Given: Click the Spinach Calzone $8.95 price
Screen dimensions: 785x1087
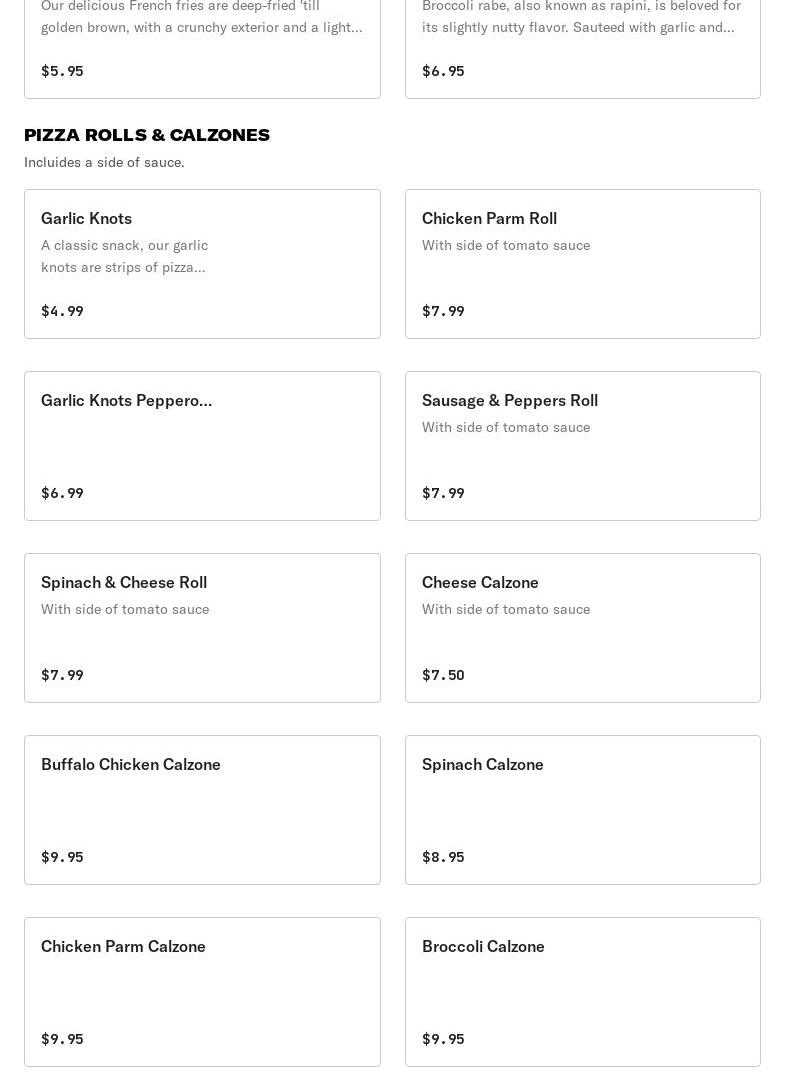Looking at the screenshot, I should point(443,857).
